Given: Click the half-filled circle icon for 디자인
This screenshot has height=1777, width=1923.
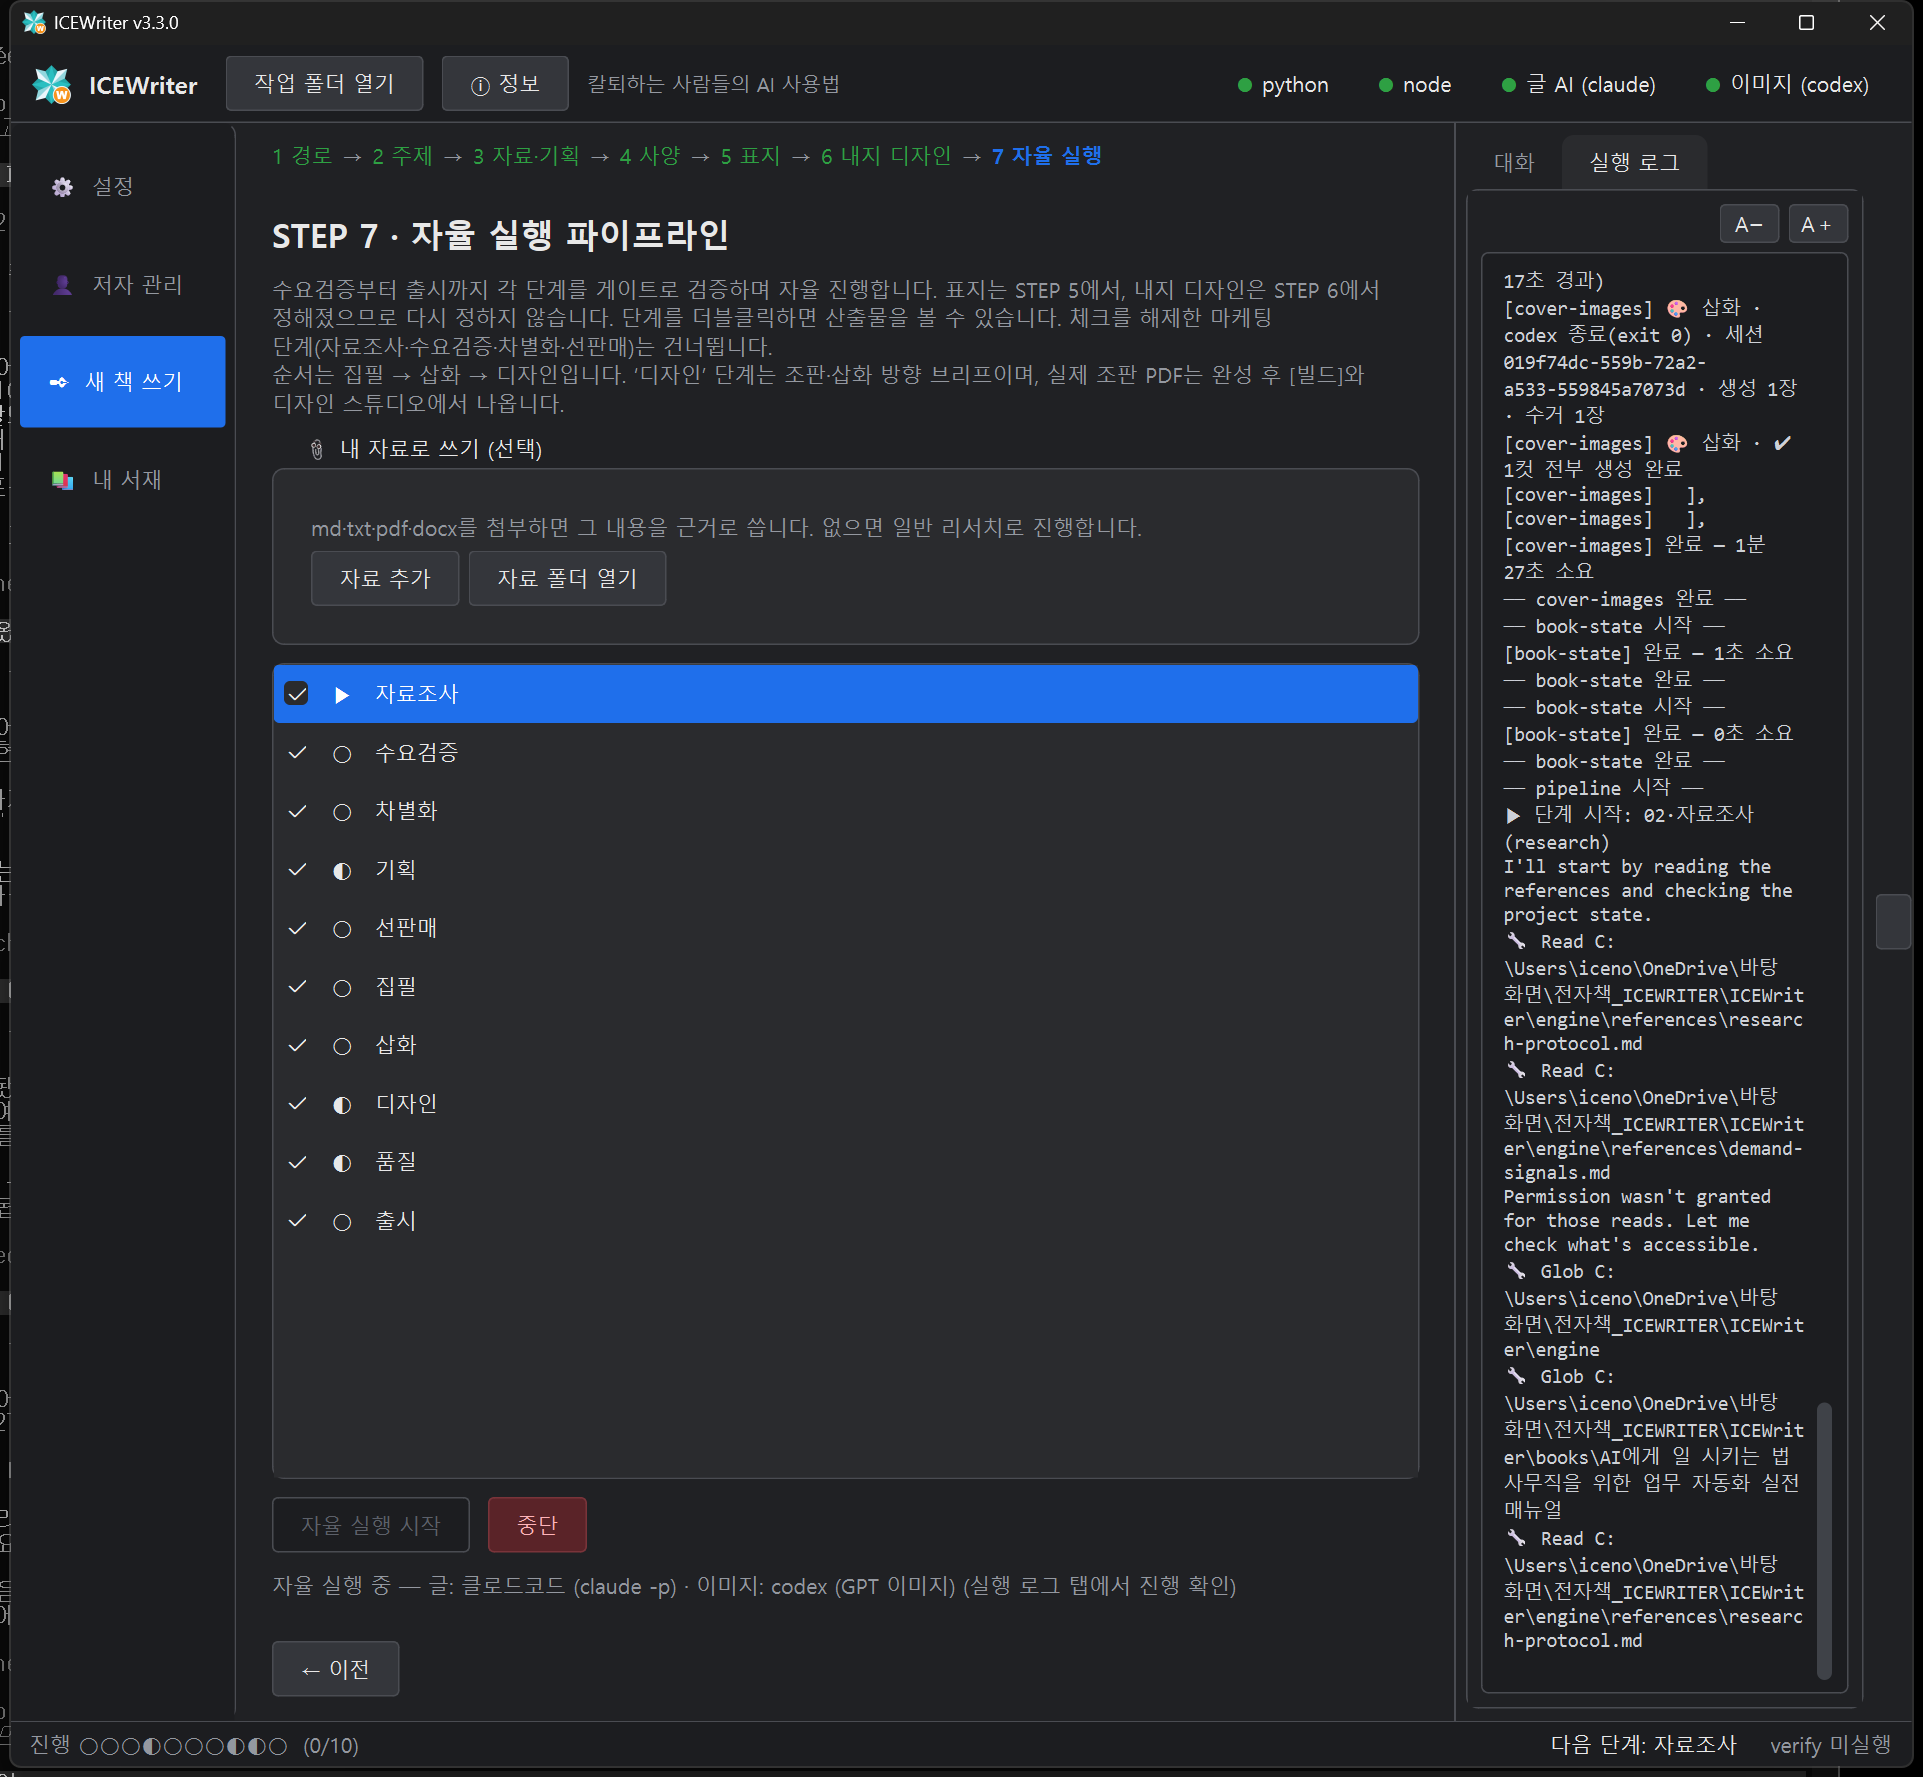Looking at the screenshot, I should pyautogui.click(x=342, y=1105).
